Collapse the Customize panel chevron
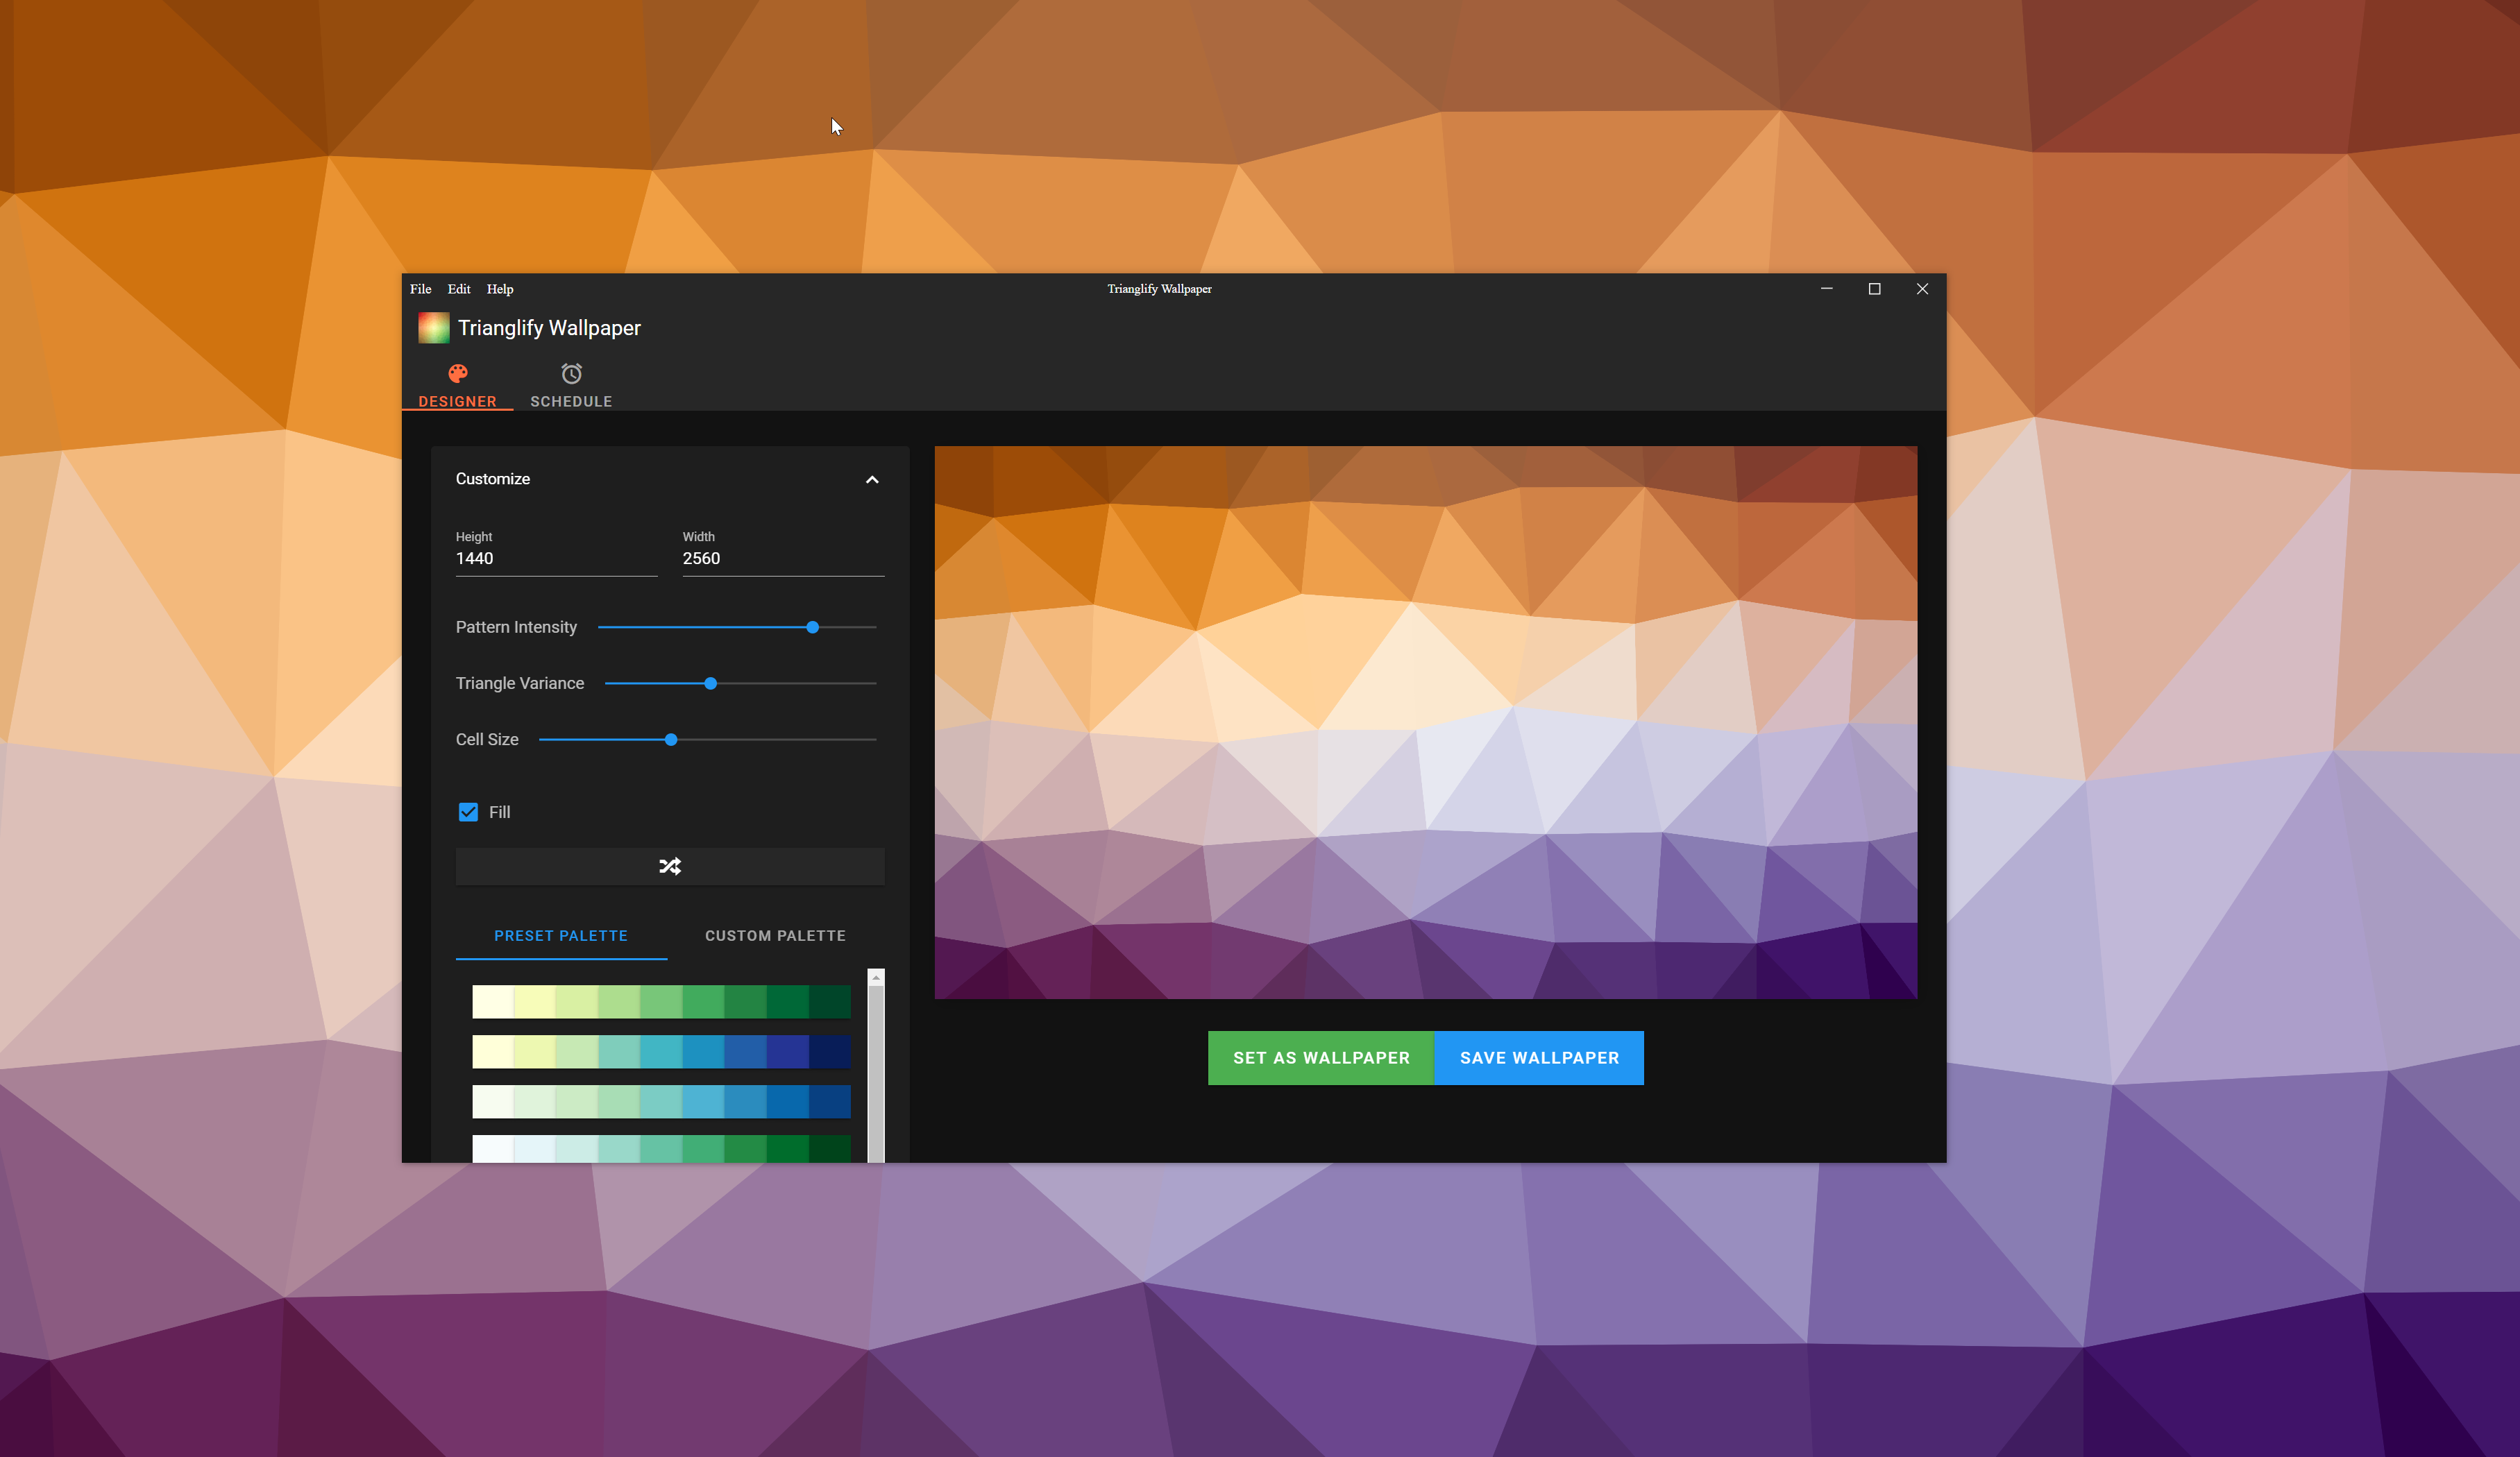Image resolution: width=2520 pixels, height=1457 pixels. click(871, 479)
